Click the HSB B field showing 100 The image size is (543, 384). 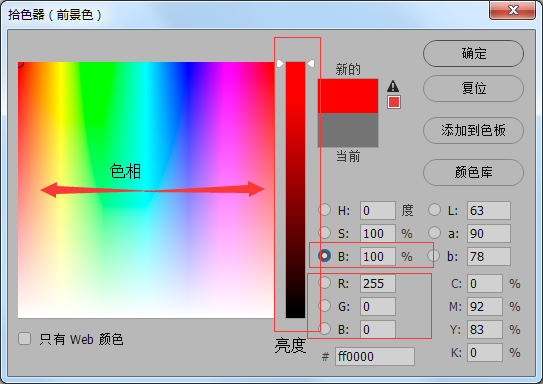point(377,257)
